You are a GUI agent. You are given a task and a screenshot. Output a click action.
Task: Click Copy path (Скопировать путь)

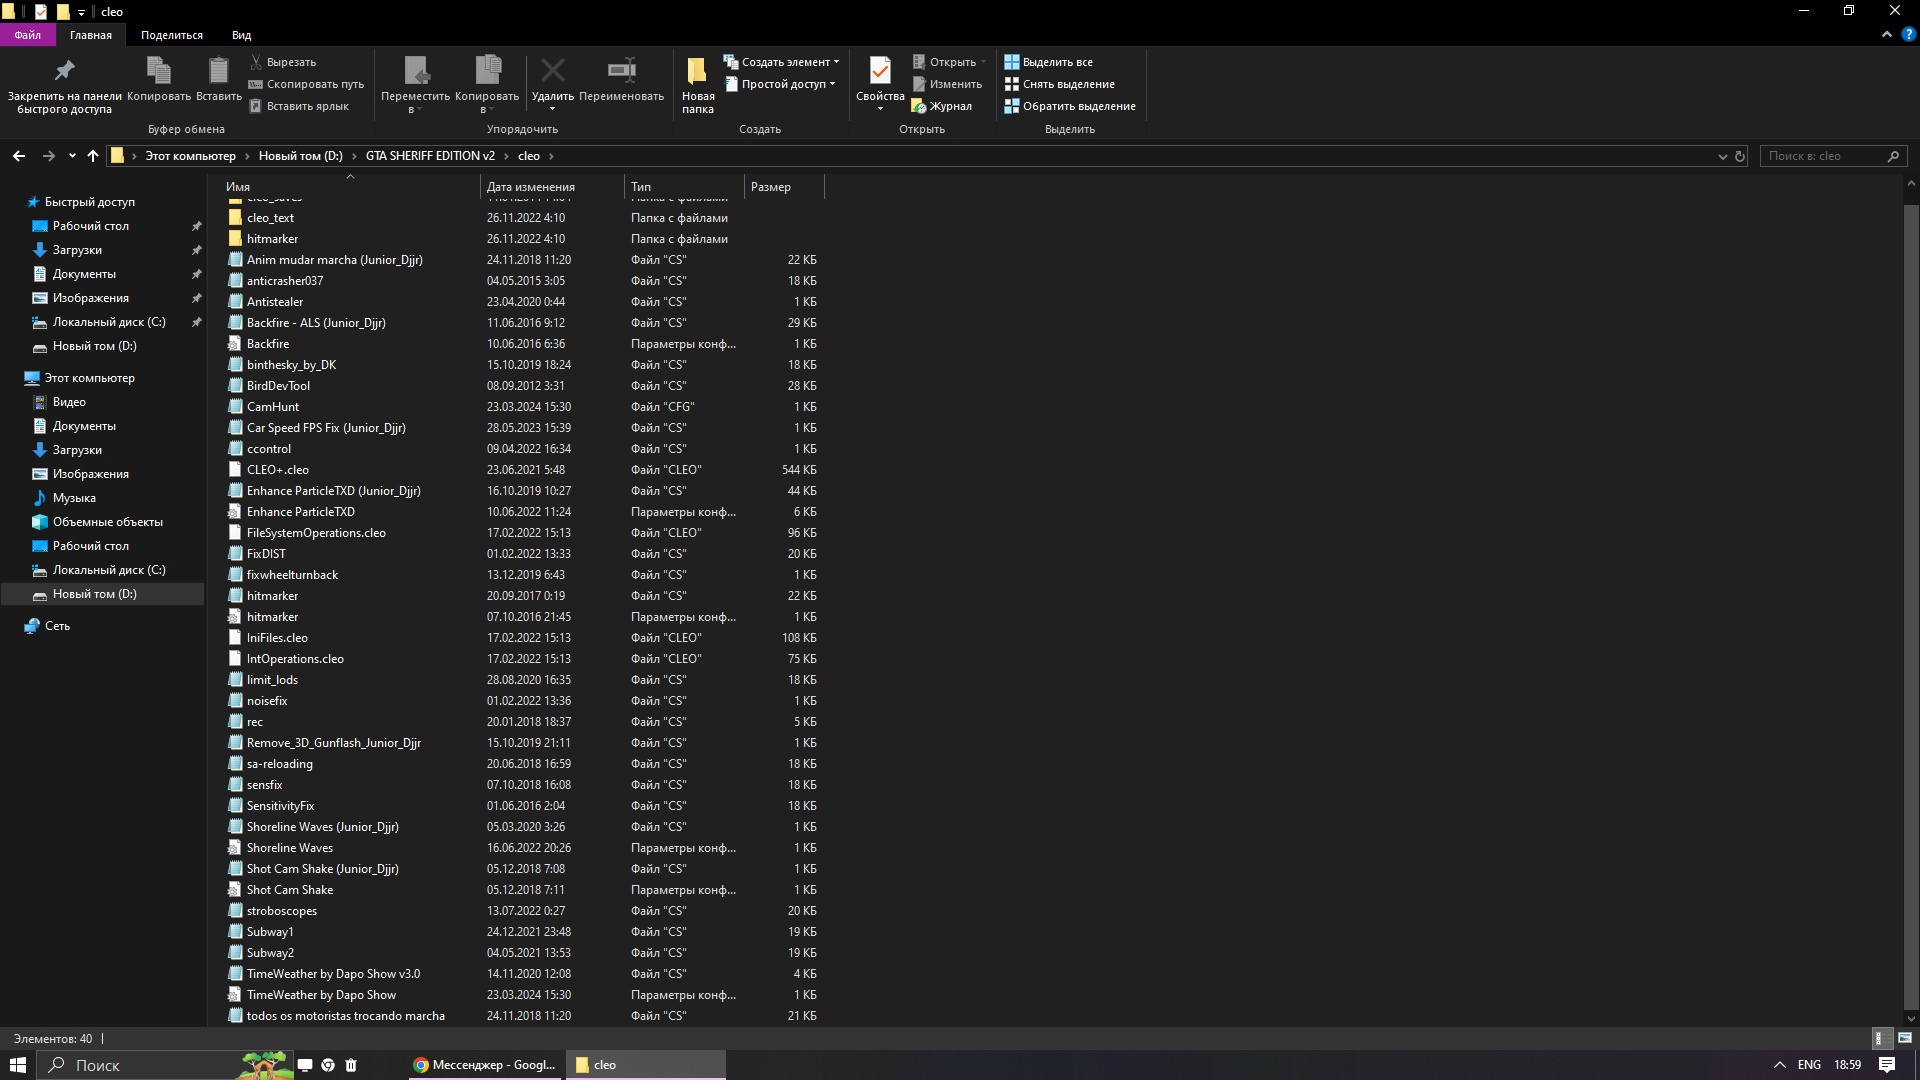pos(306,84)
